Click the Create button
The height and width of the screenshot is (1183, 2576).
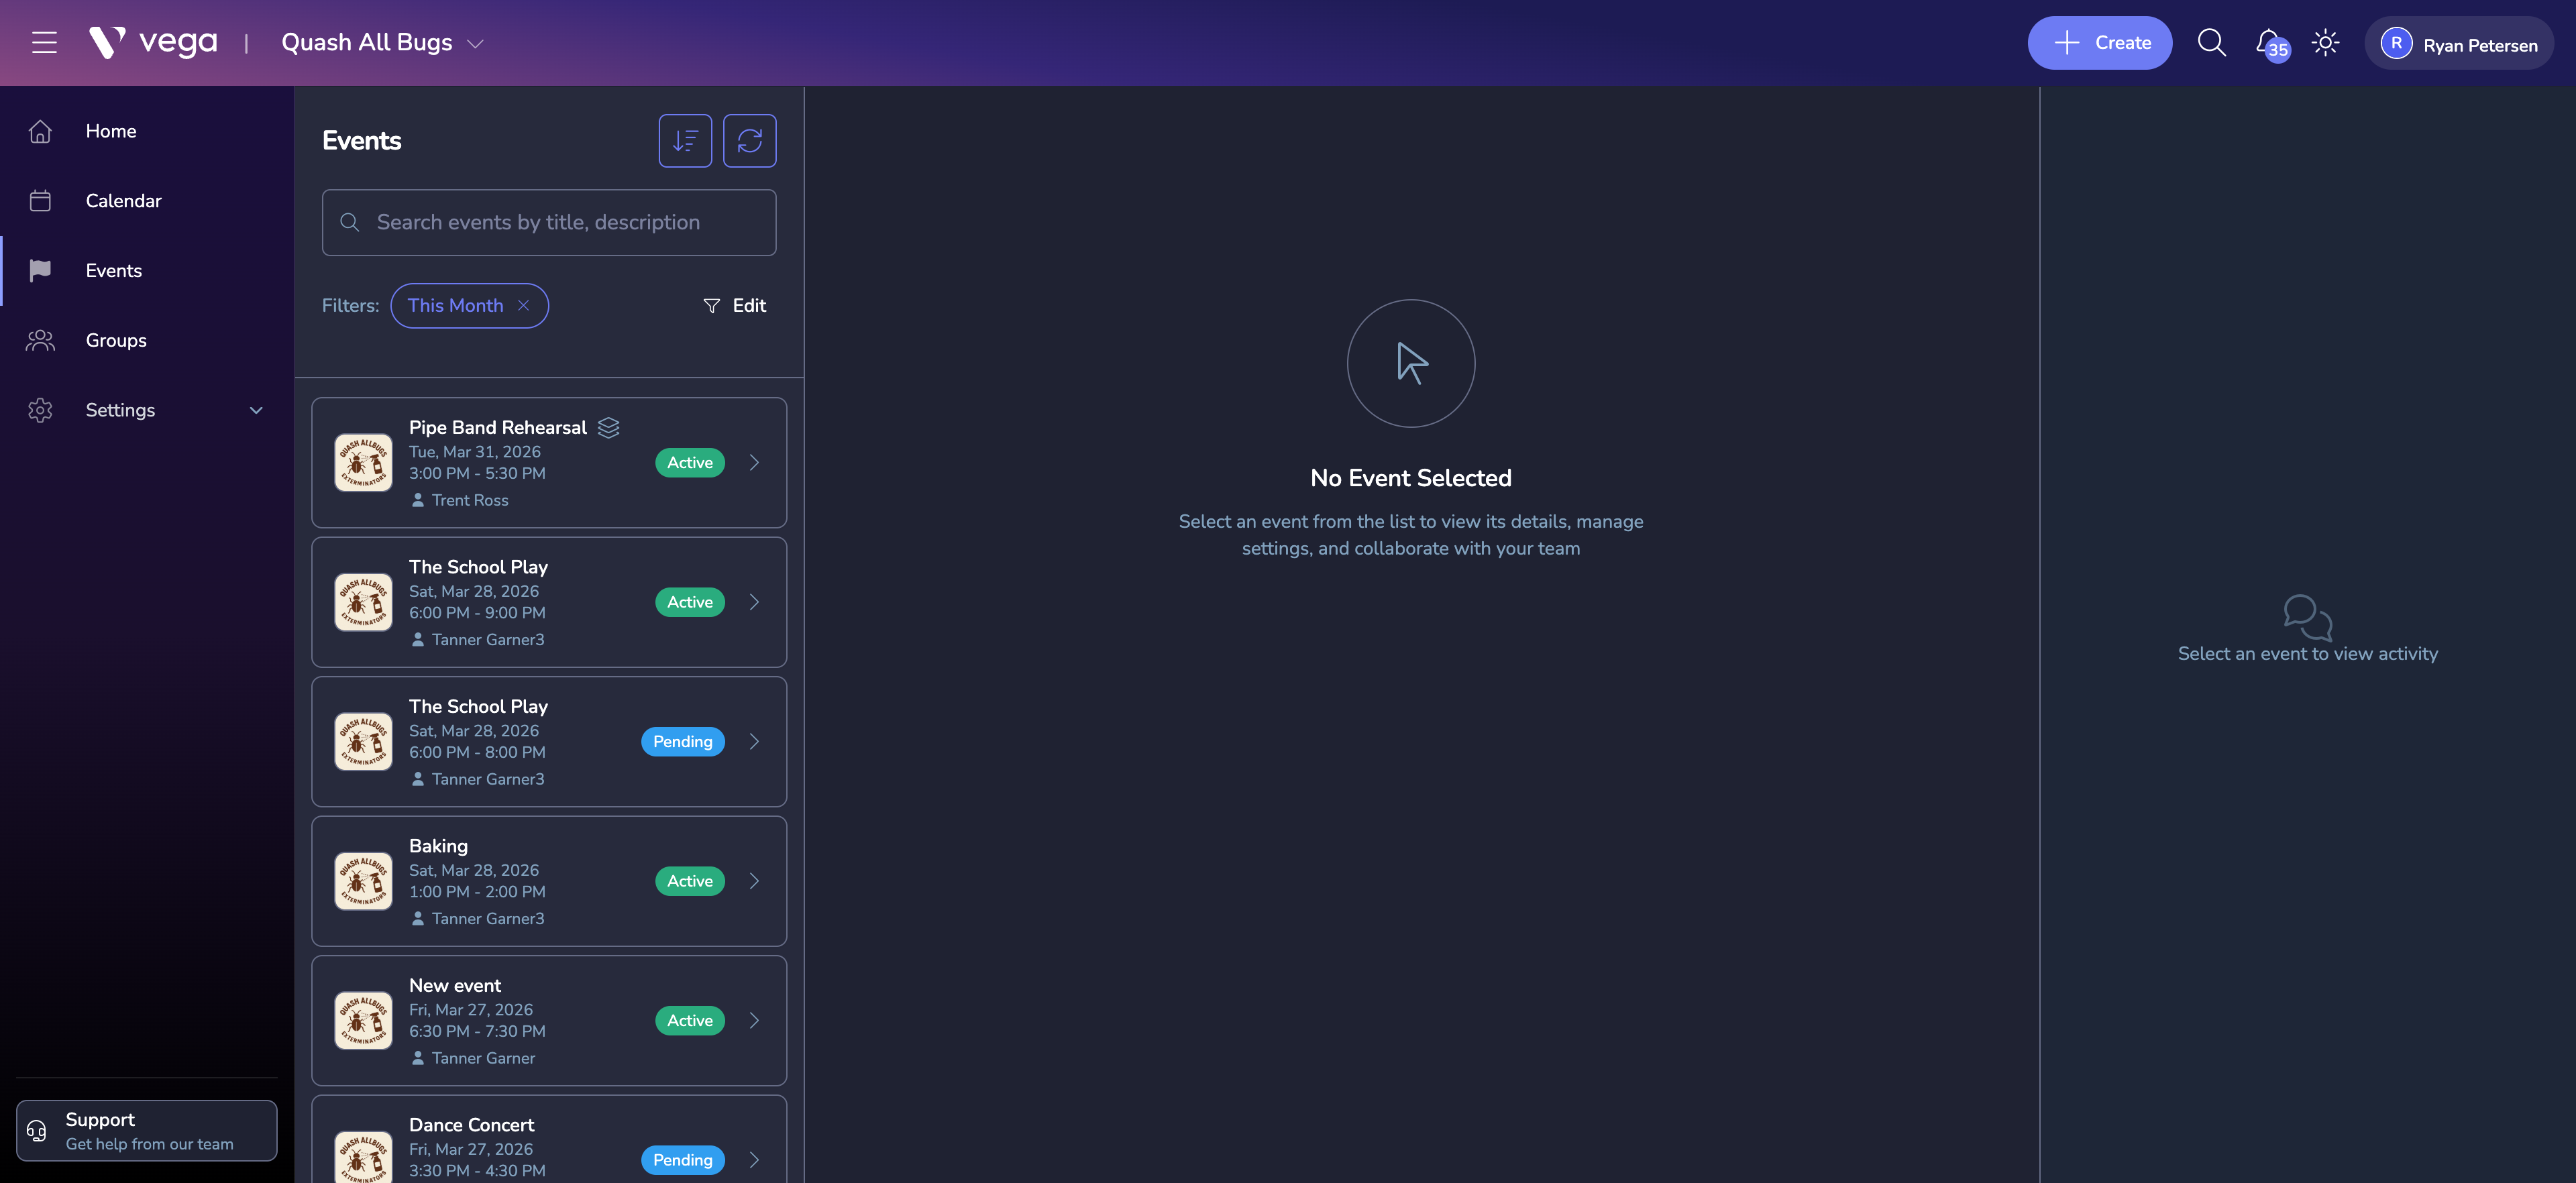click(x=2099, y=43)
